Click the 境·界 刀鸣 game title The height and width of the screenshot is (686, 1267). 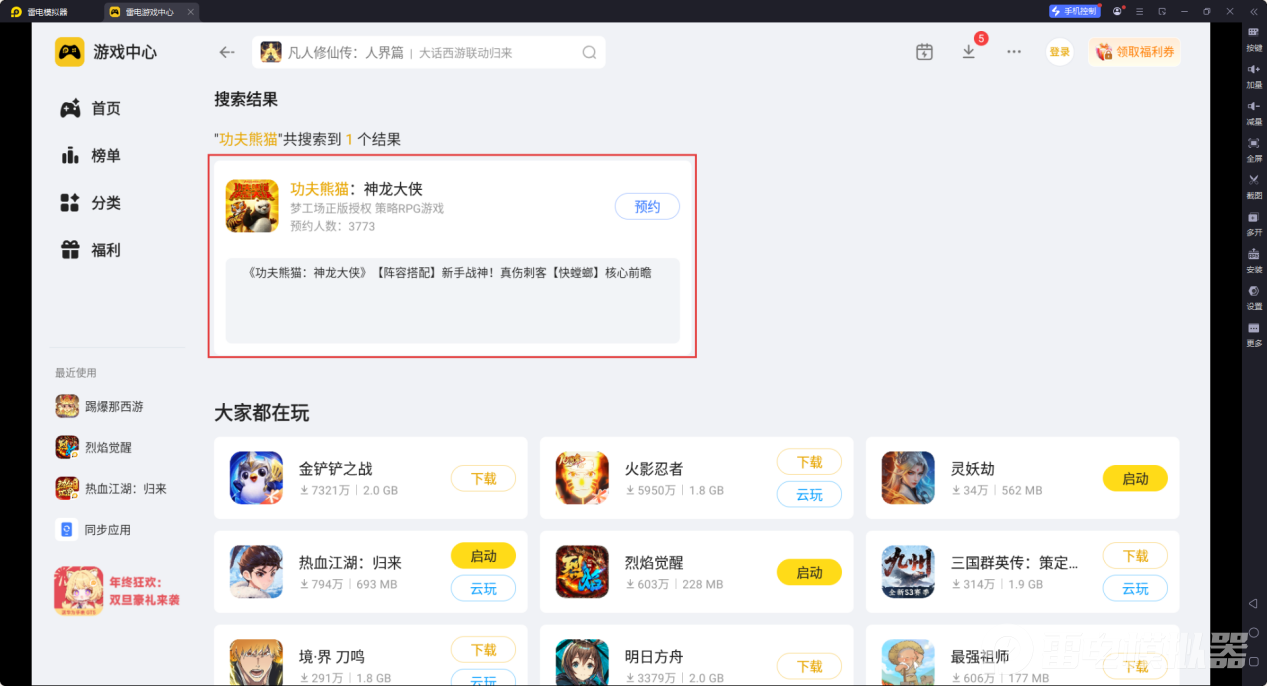(x=331, y=657)
